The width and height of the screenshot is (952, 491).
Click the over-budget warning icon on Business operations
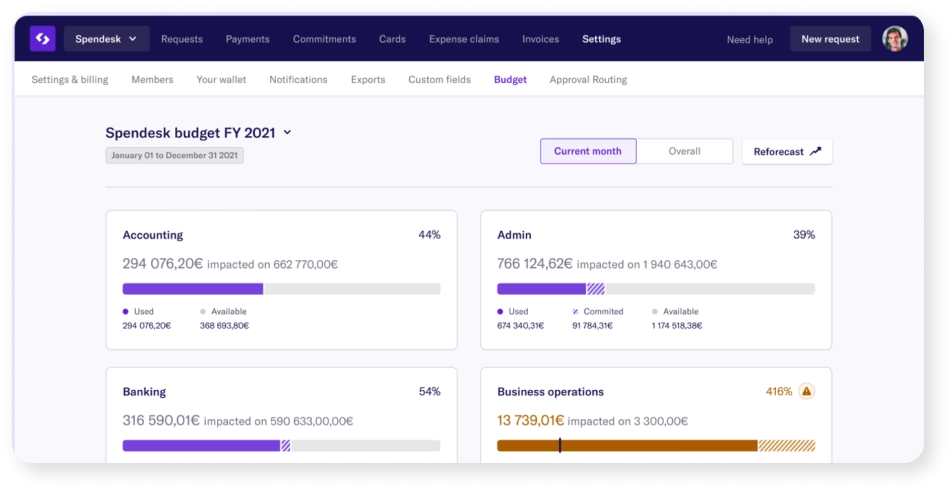click(x=806, y=391)
